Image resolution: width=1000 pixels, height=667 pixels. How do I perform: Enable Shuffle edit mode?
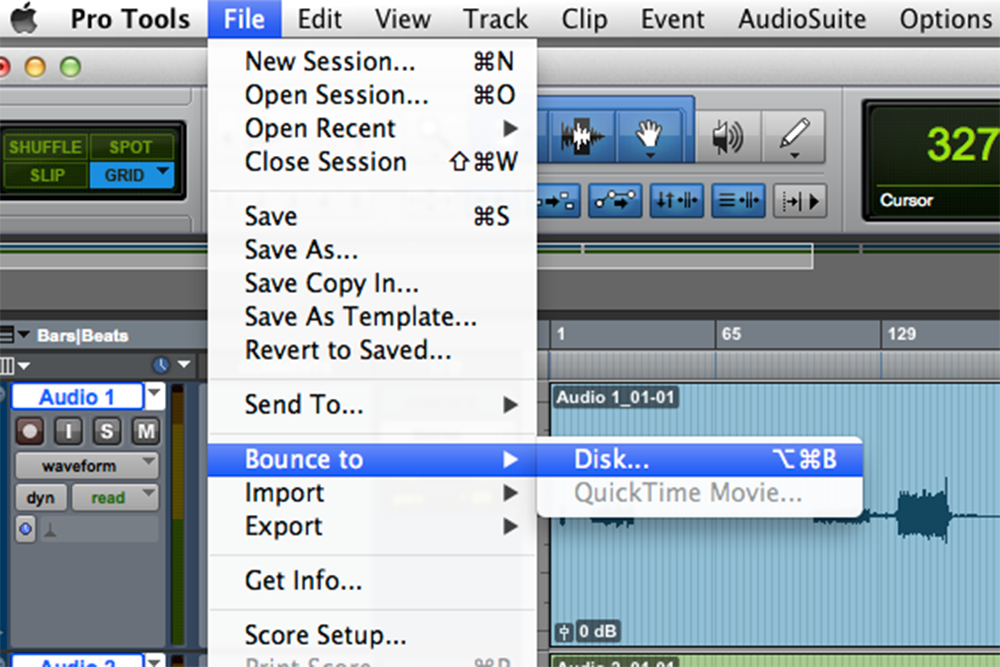(x=45, y=147)
